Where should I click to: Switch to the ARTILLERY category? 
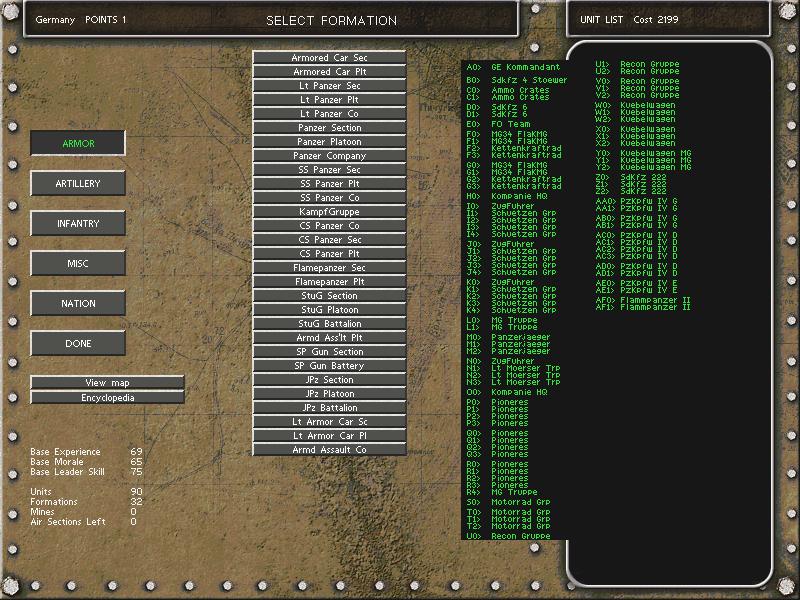[78, 183]
